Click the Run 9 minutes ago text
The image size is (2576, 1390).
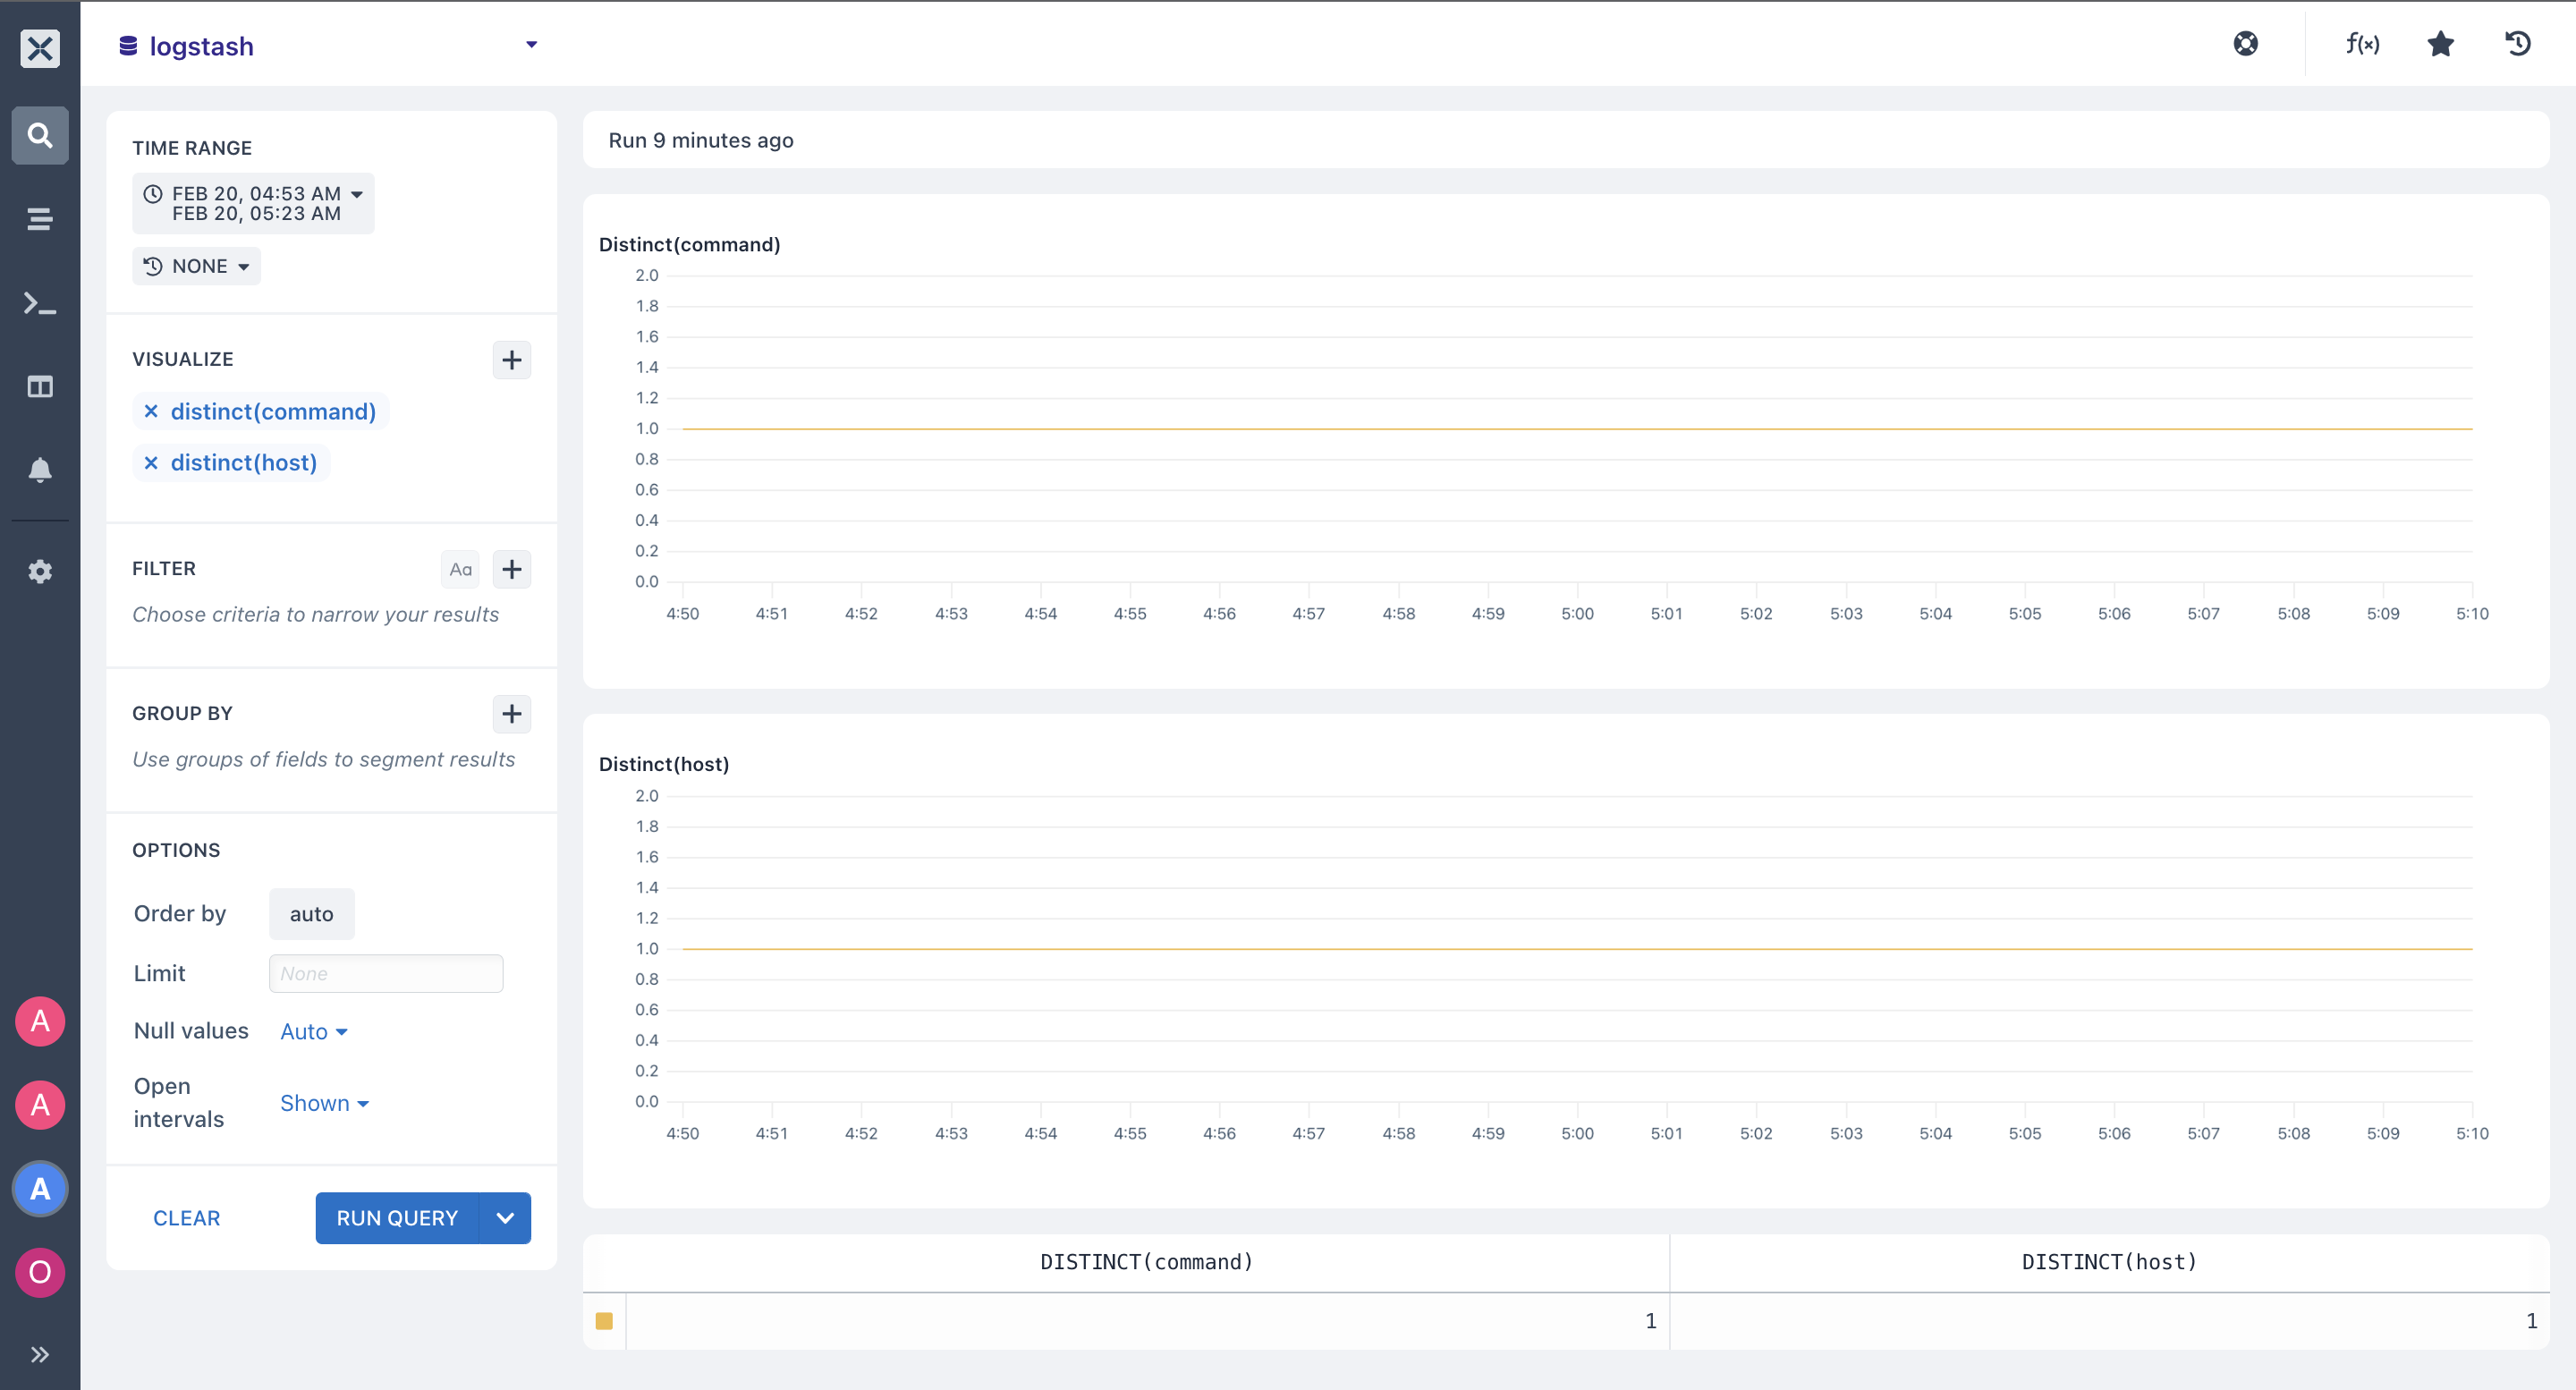click(x=701, y=140)
